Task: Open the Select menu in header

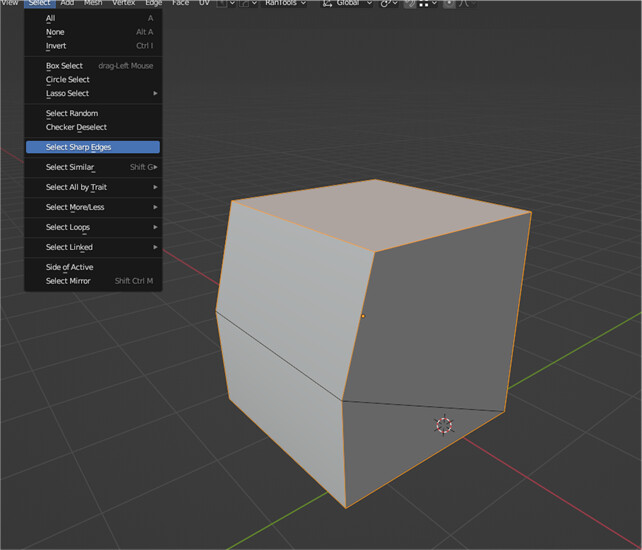Action: click(x=39, y=3)
